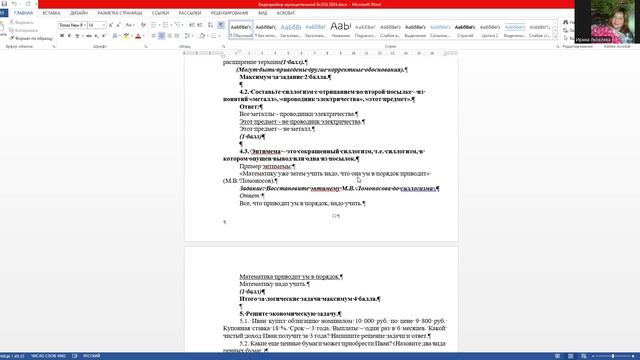Decrease paragraph indent
The image size is (640, 360).
tap(192, 25)
